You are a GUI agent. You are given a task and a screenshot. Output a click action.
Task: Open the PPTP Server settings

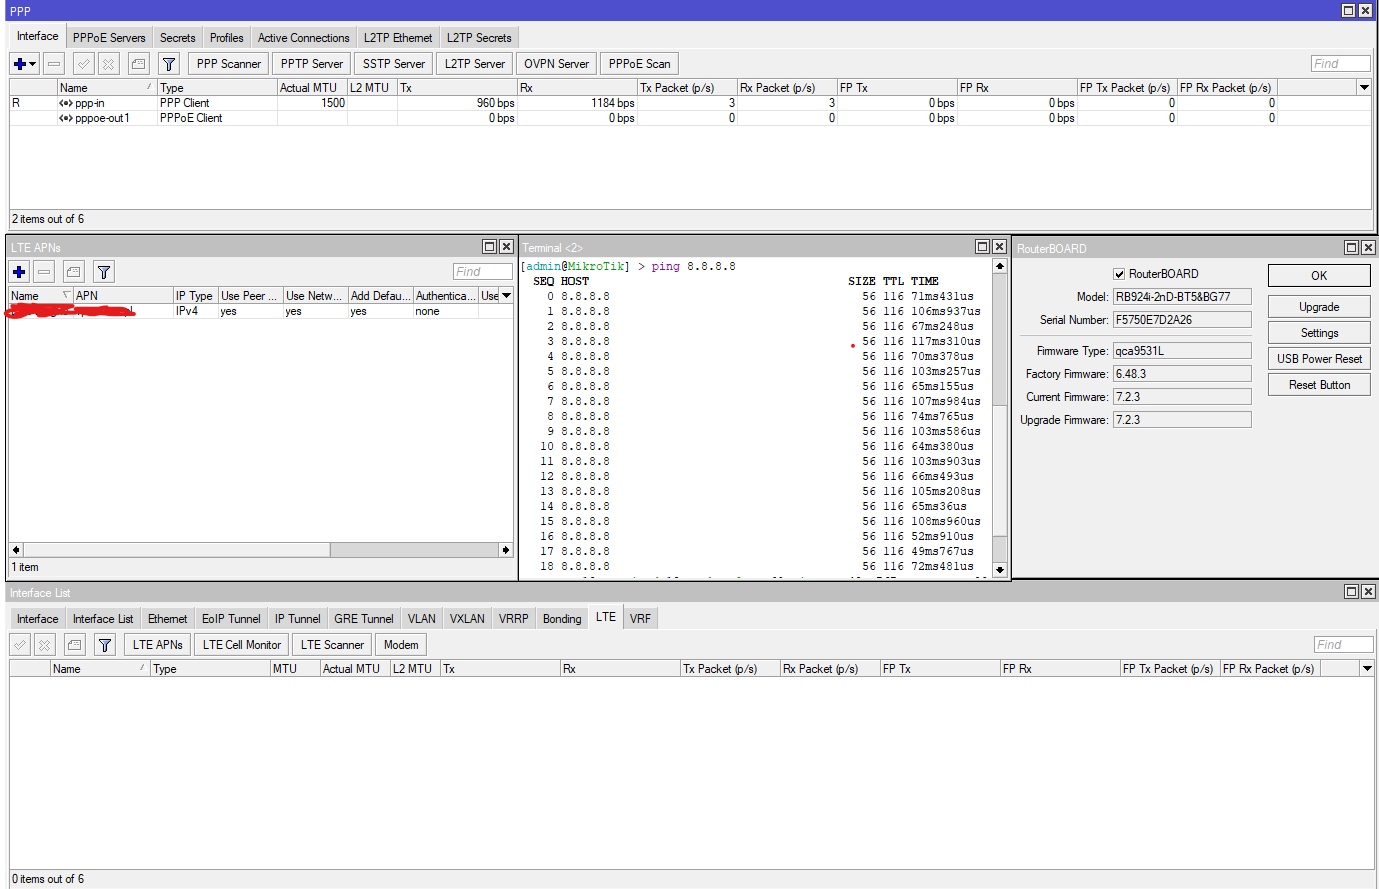[x=311, y=63]
